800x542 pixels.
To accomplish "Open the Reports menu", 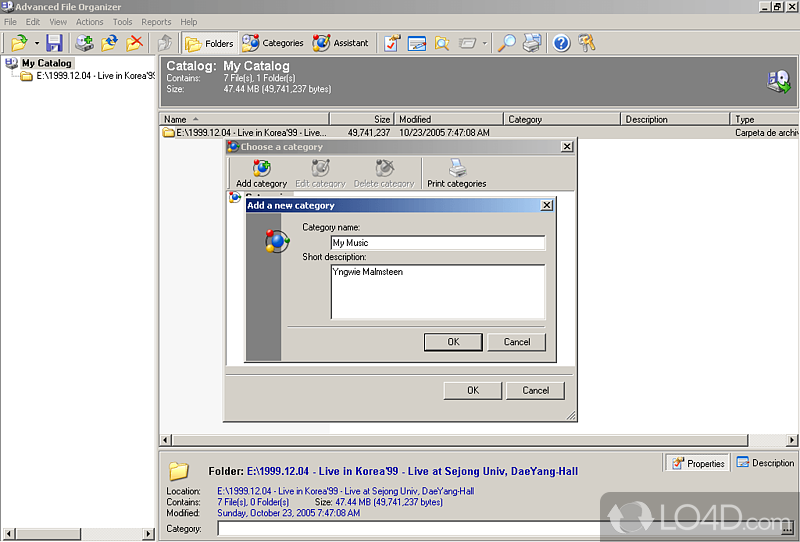I will tap(156, 22).
